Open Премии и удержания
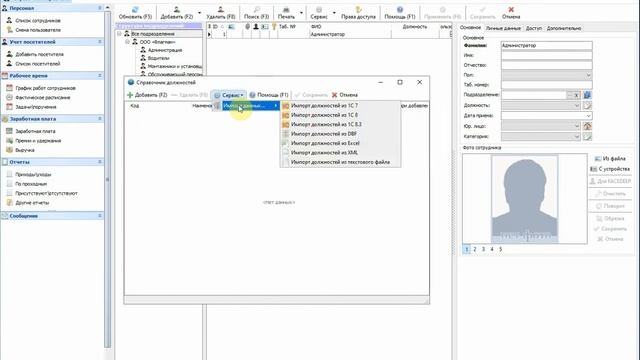This screenshot has height=360, width=640. coord(38,141)
